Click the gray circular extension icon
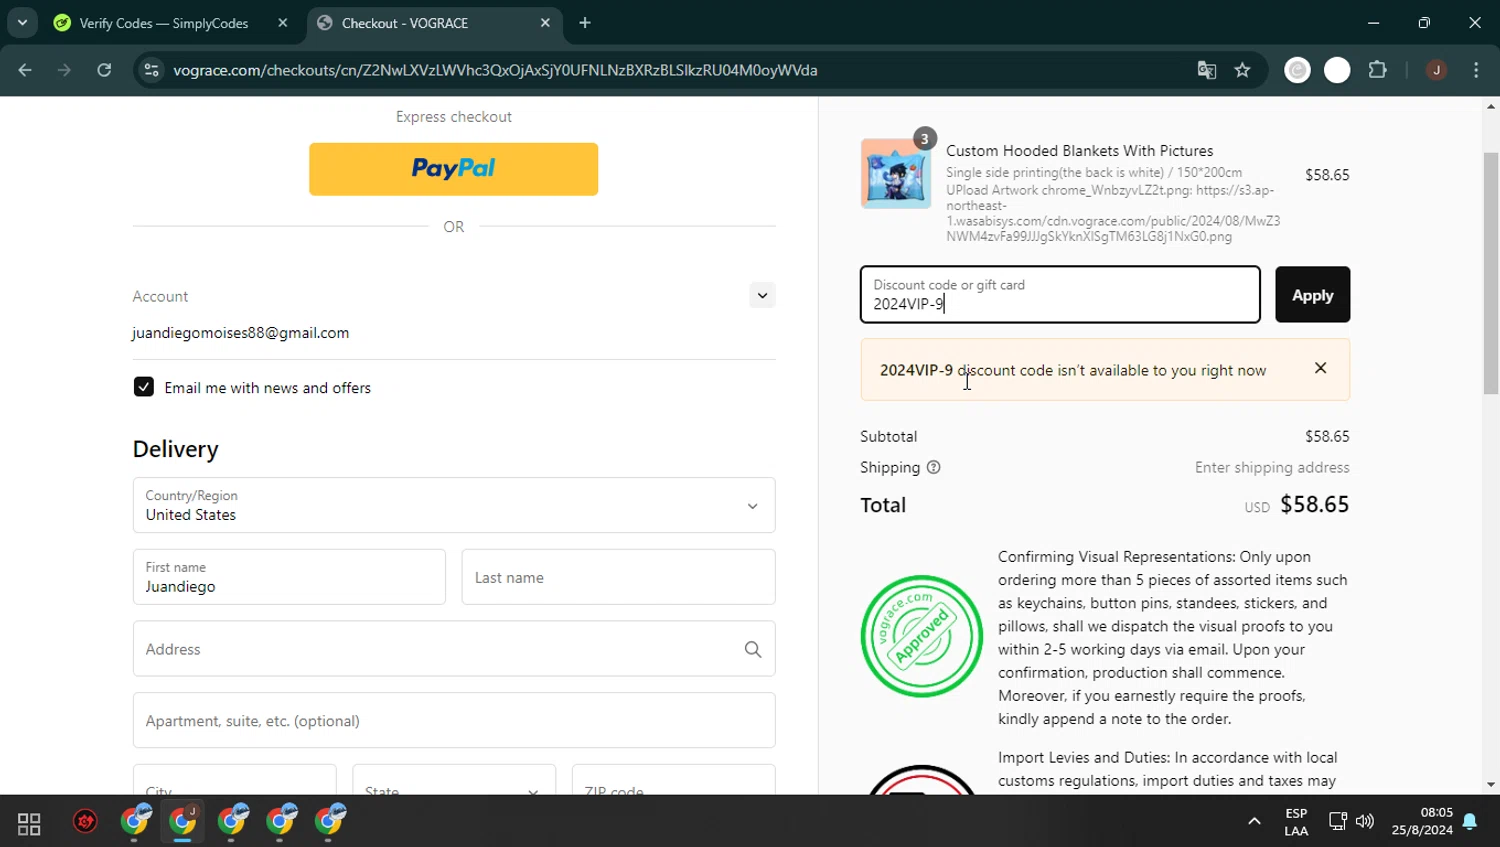 click(x=1297, y=70)
